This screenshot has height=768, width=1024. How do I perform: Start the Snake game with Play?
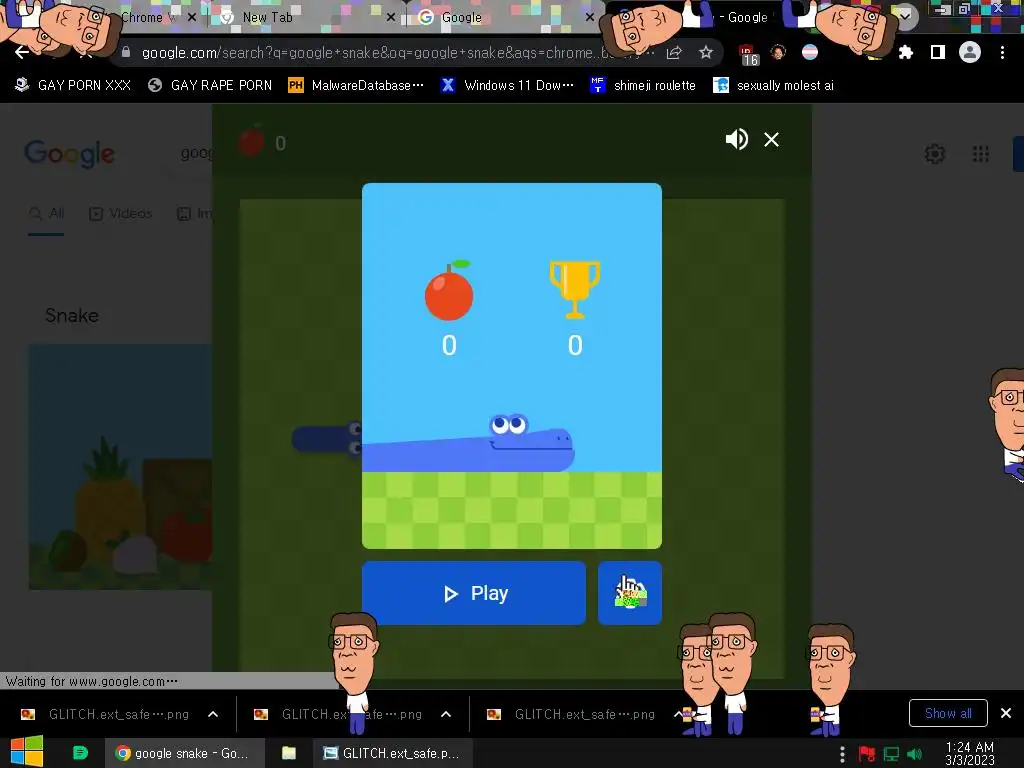(473, 593)
